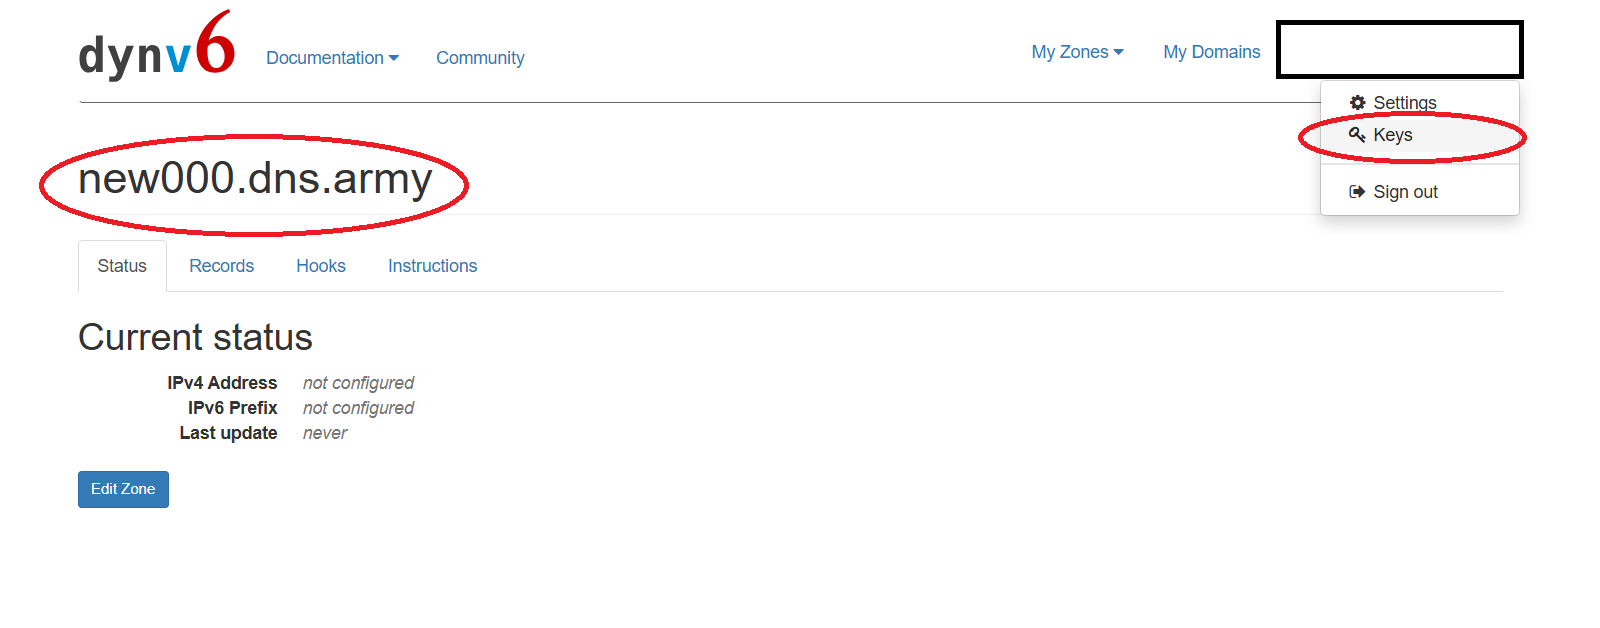Expand the My Zones dropdown caret

[x=1119, y=52]
